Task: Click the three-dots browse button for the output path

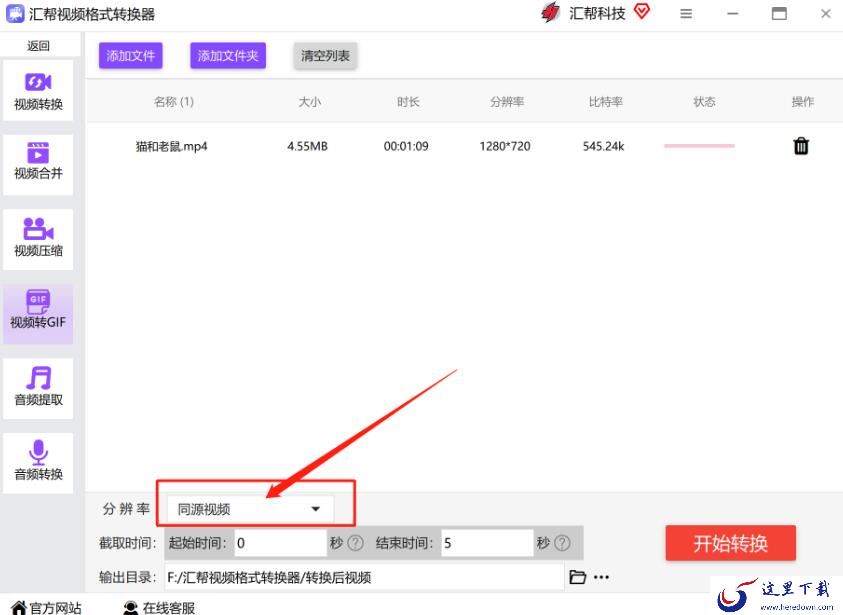Action: pyautogui.click(x=601, y=577)
